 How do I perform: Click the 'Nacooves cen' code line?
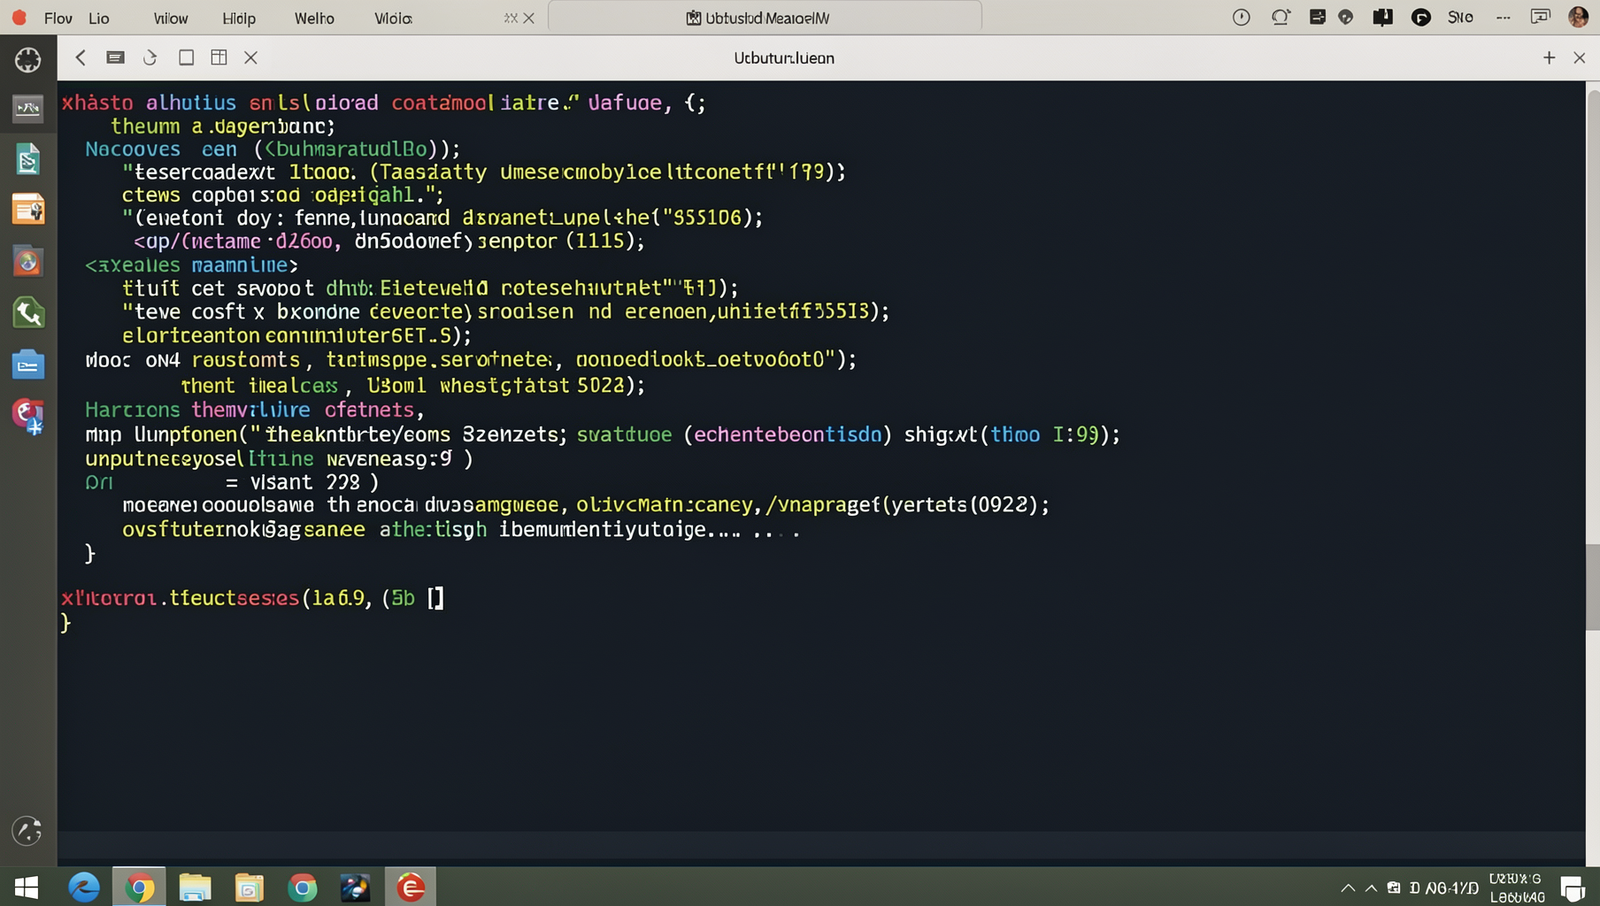pos(273,149)
